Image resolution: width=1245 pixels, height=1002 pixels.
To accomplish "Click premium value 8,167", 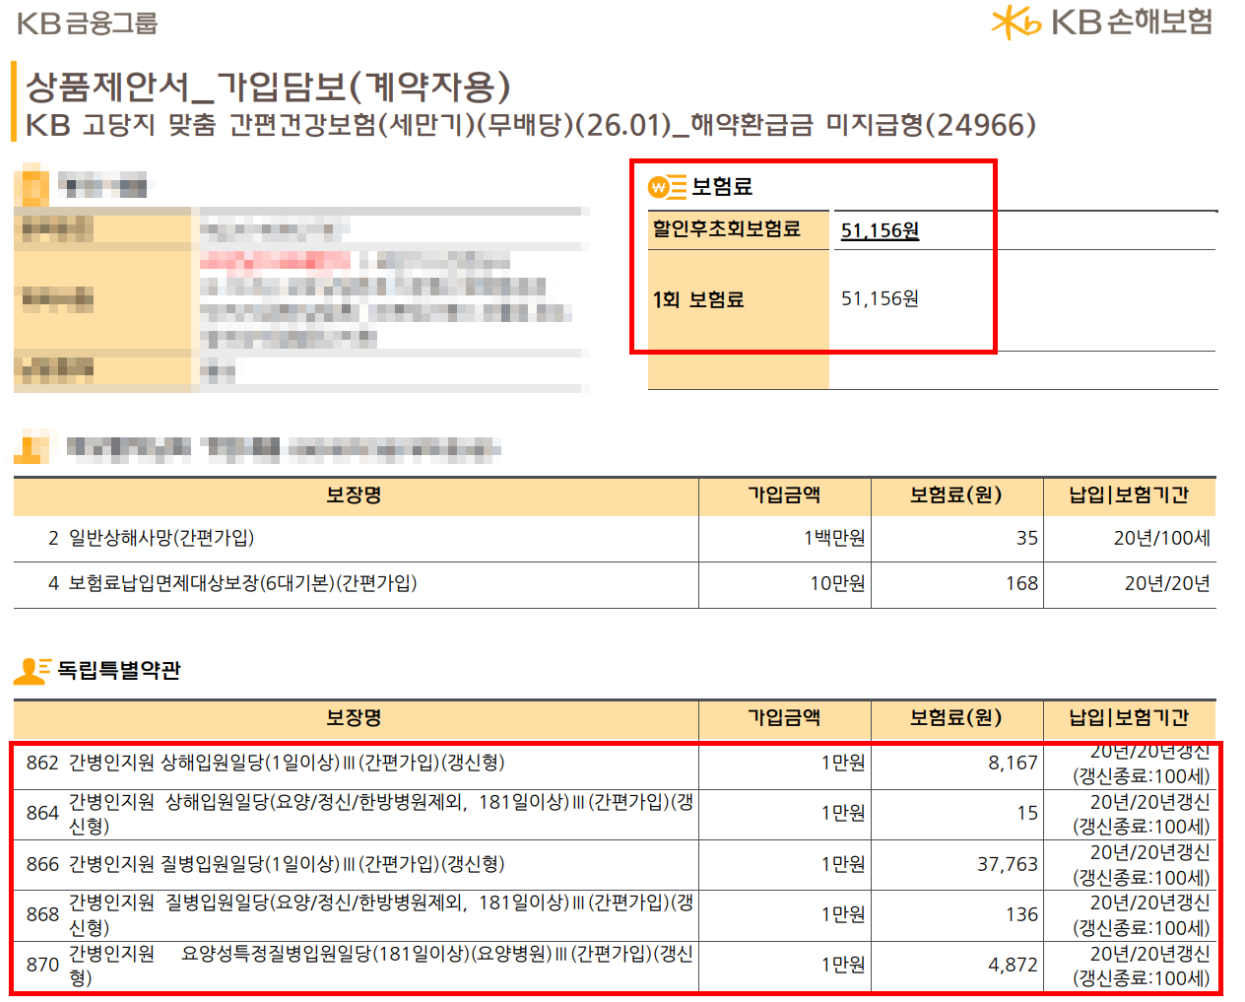I will pos(1013,763).
